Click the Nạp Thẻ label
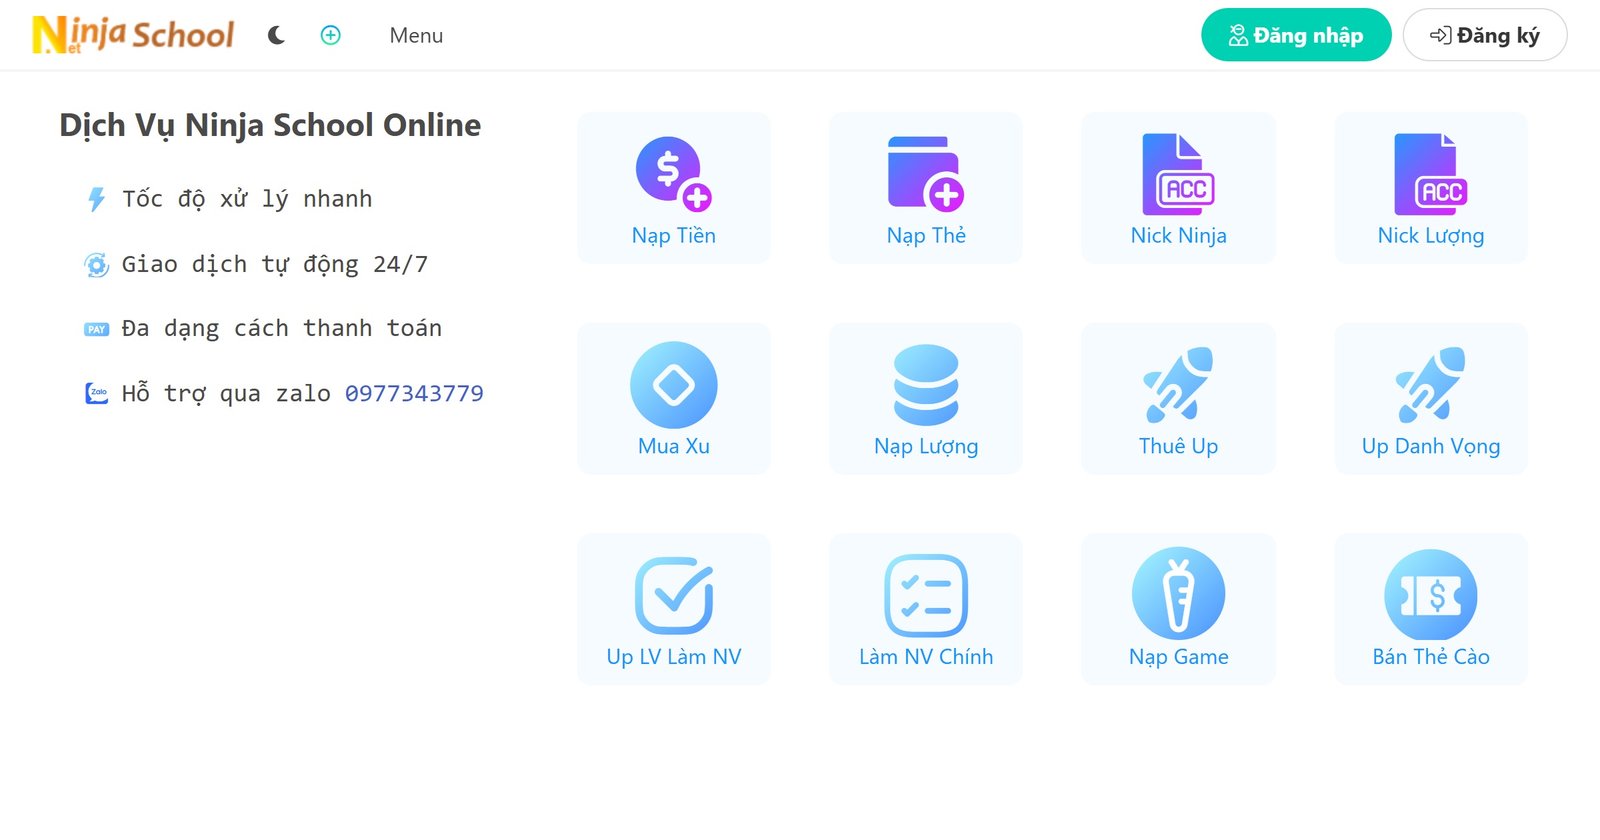 point(926,235)
